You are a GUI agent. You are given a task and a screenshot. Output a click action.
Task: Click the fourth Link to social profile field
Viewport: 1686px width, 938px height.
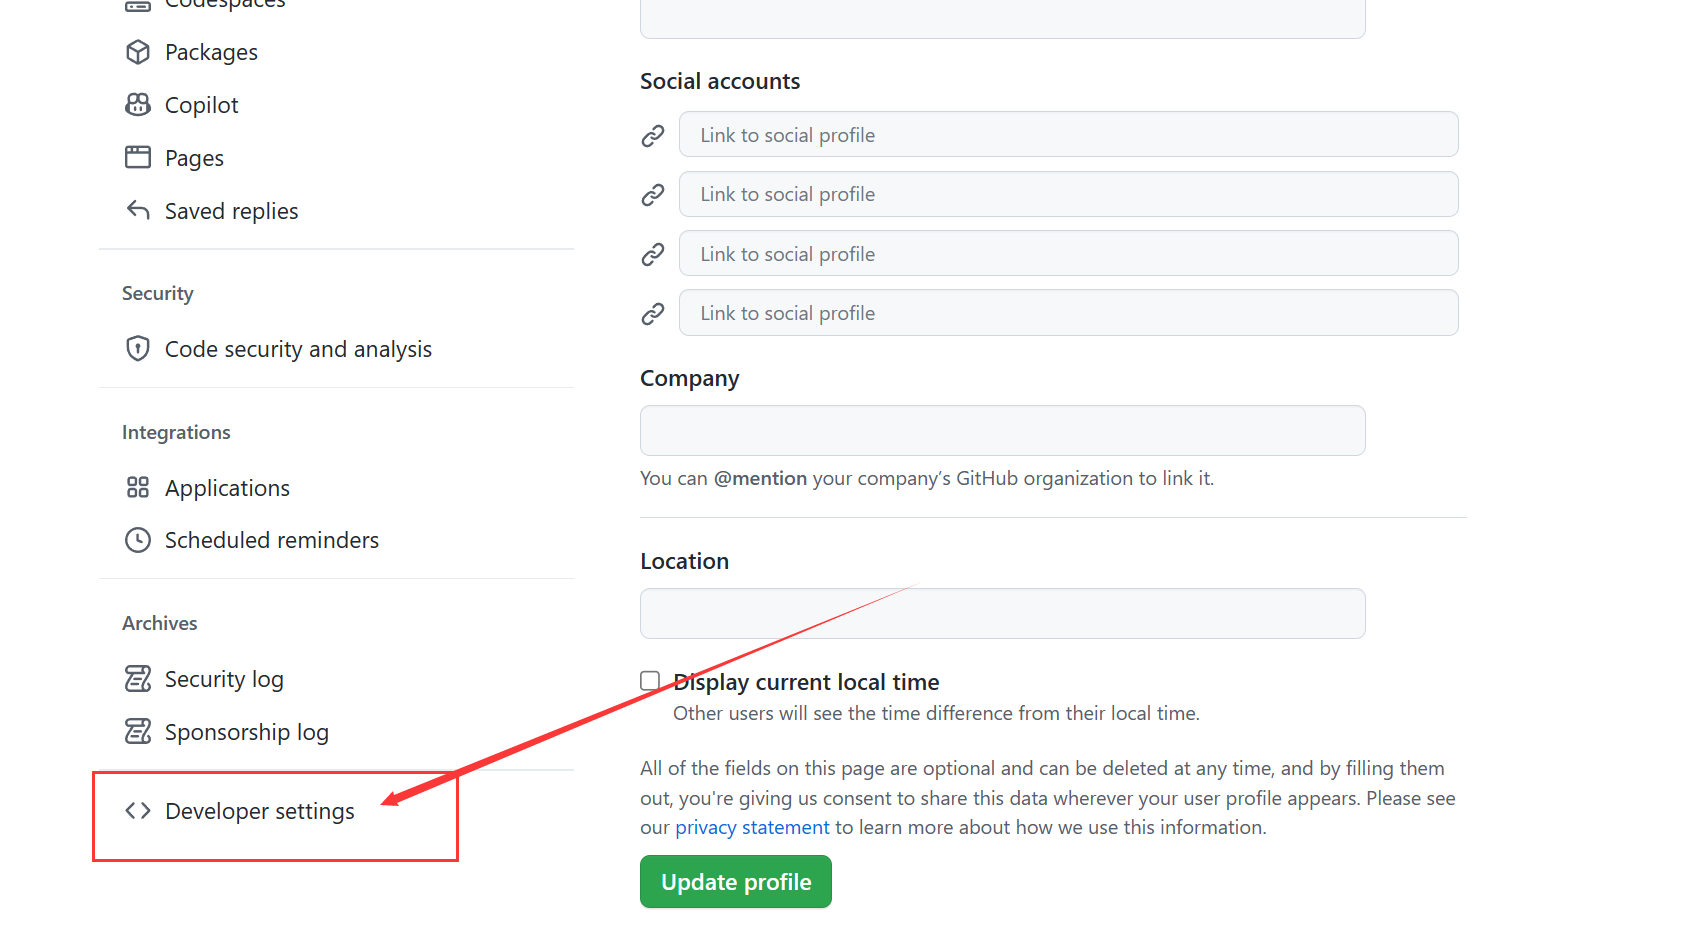point(1068,313)
